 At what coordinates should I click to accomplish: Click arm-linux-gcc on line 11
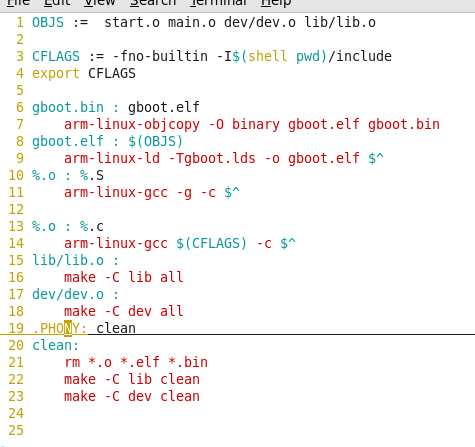[x=116, y=192]
